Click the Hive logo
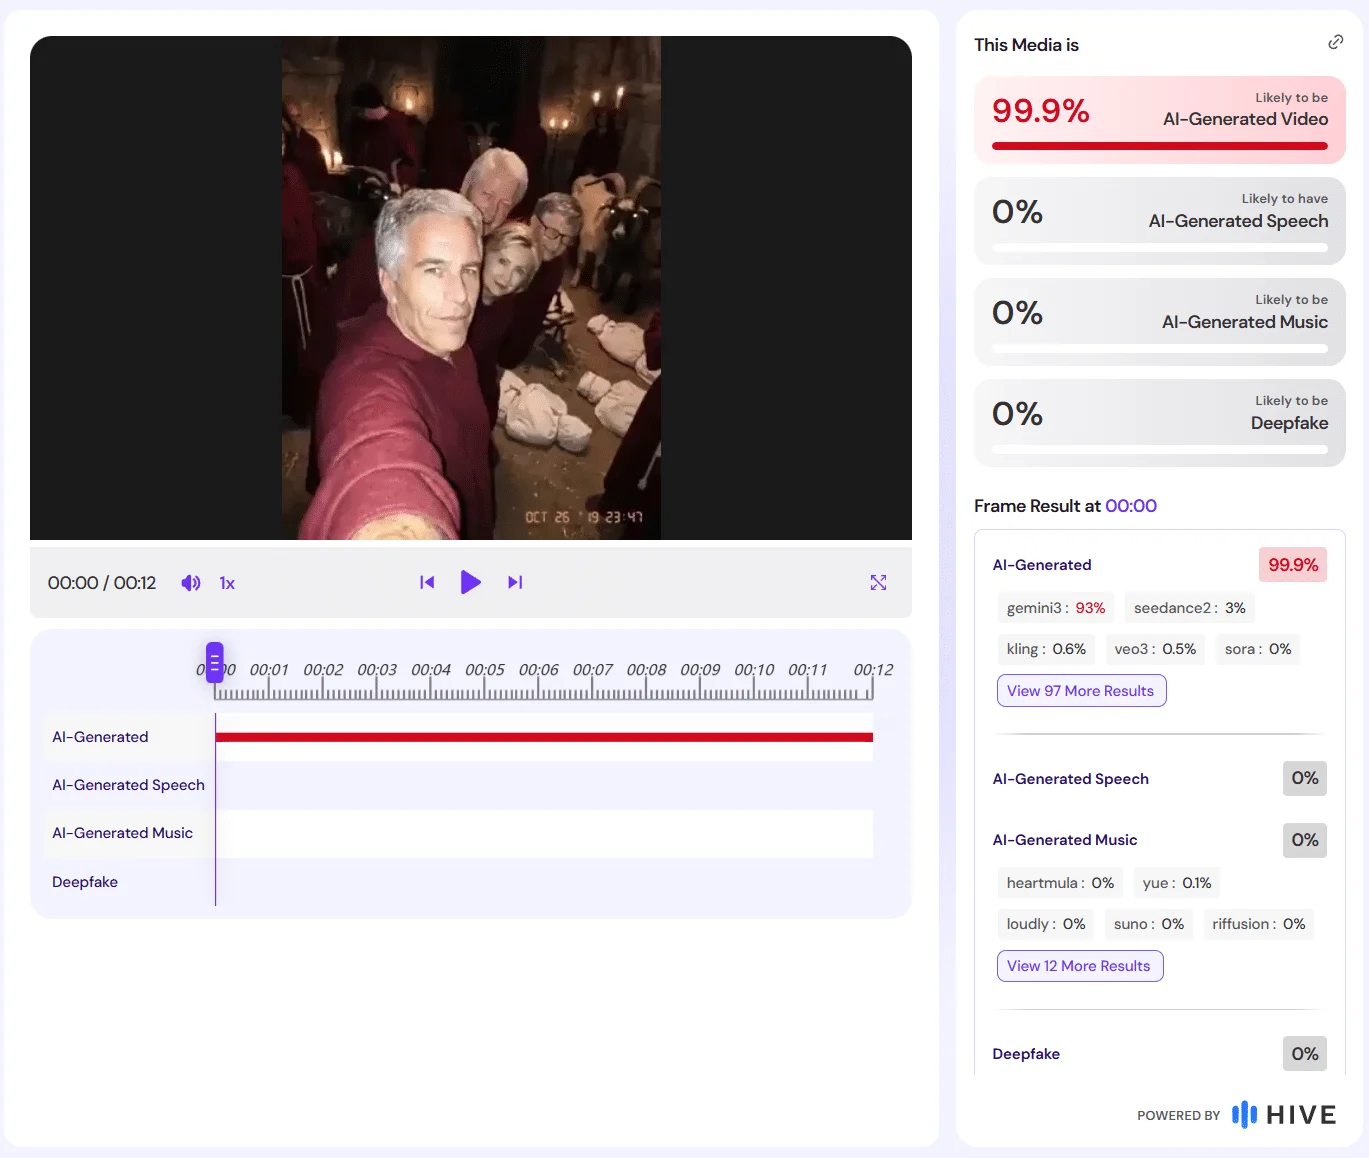The width and height of the screenshot is (1369, 1158). 1284,1114
